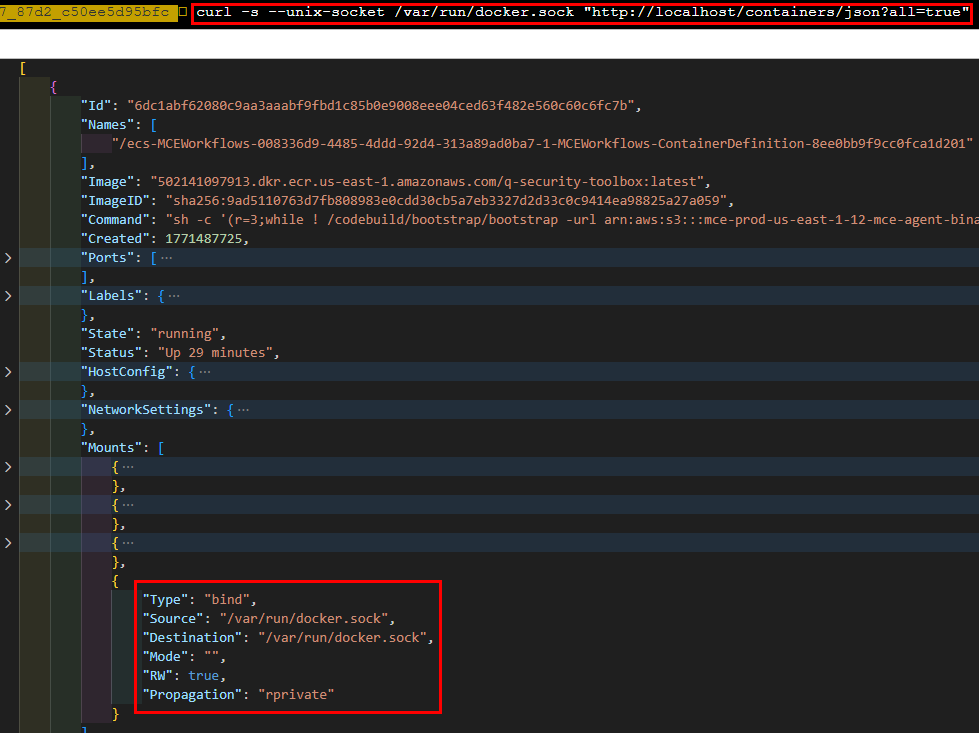Click the ellipsis placeholder after "Labels"
The width and height of the screenshot is (979, 733).
click(174, 296)
